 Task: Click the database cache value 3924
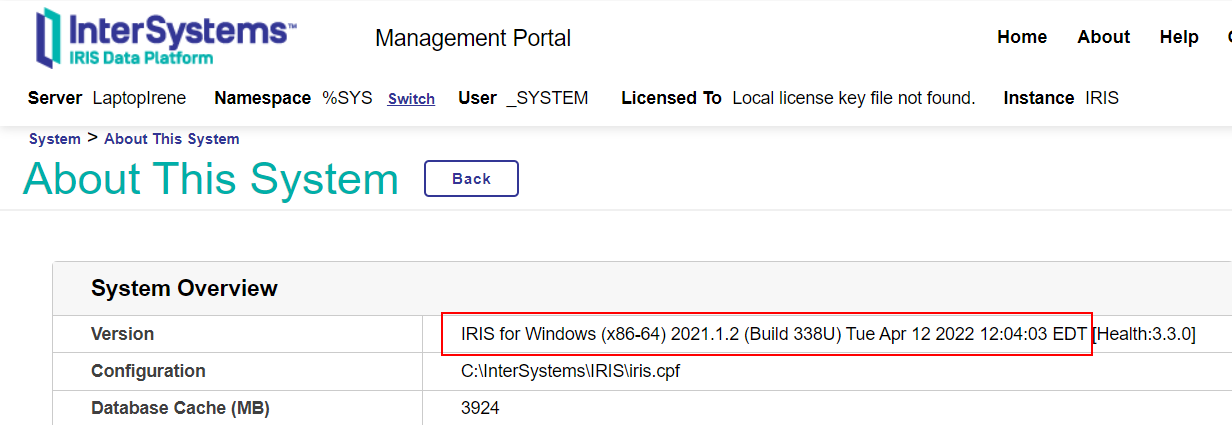pyautogui.click(x=480, y=408)
